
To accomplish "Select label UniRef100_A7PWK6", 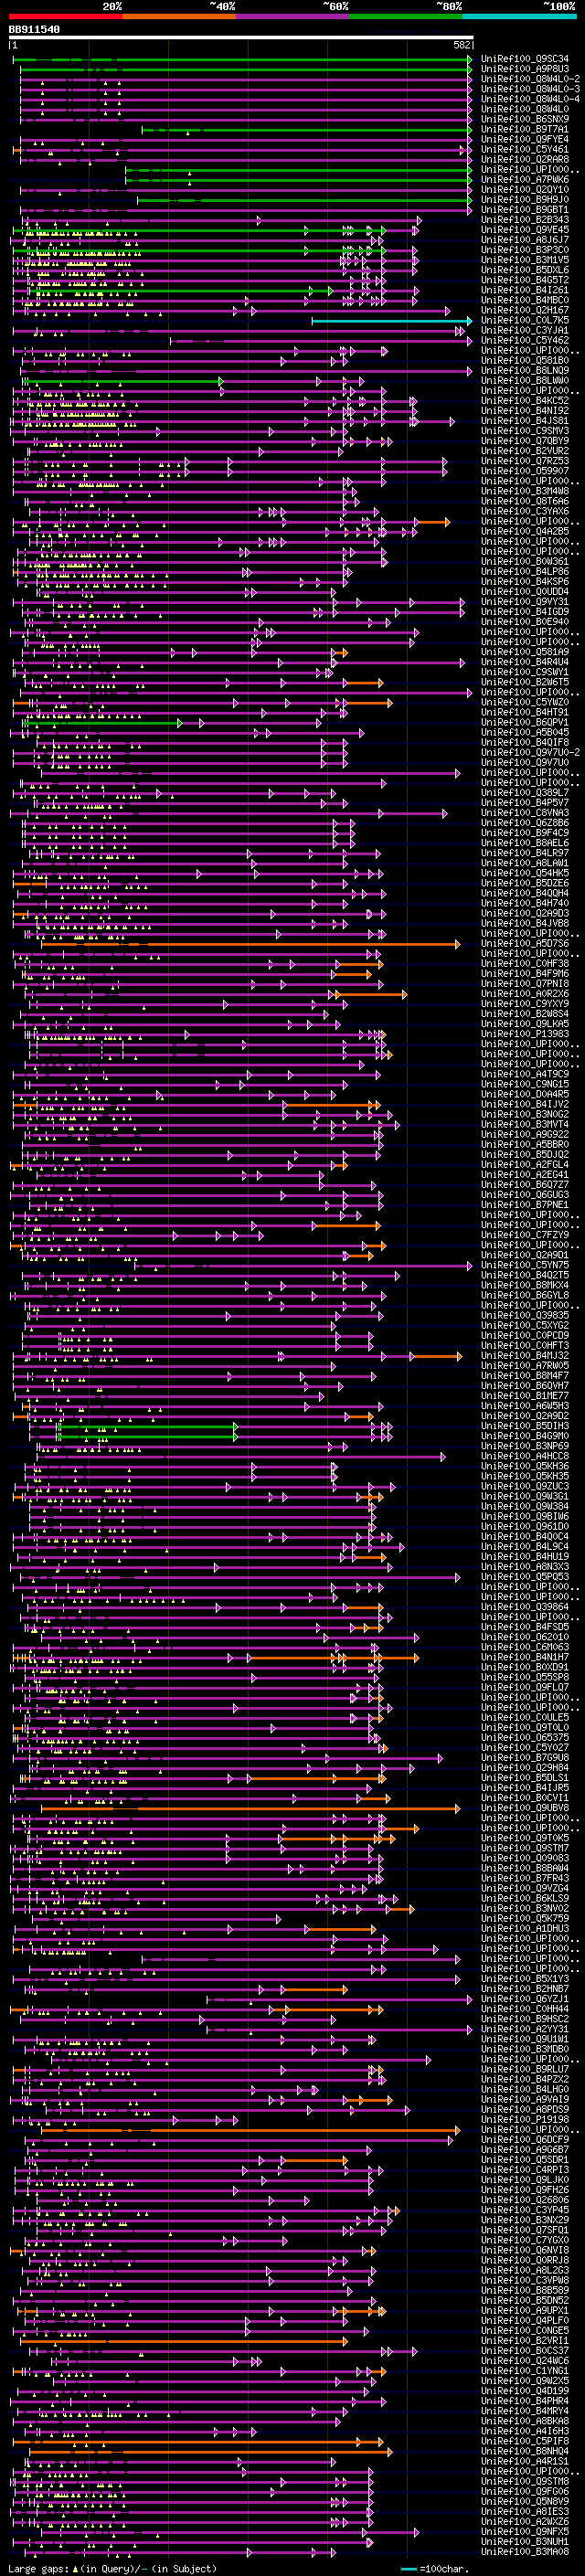I will click(524, 180).
